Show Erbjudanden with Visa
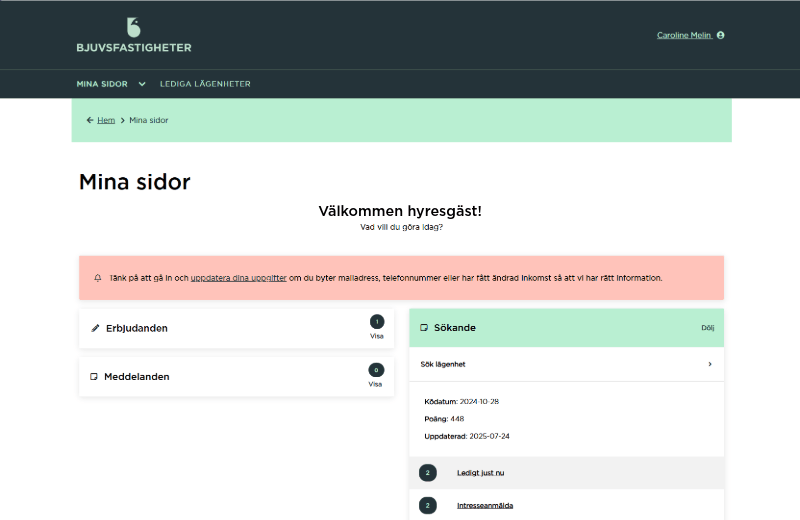 click(x=377, y=336)
